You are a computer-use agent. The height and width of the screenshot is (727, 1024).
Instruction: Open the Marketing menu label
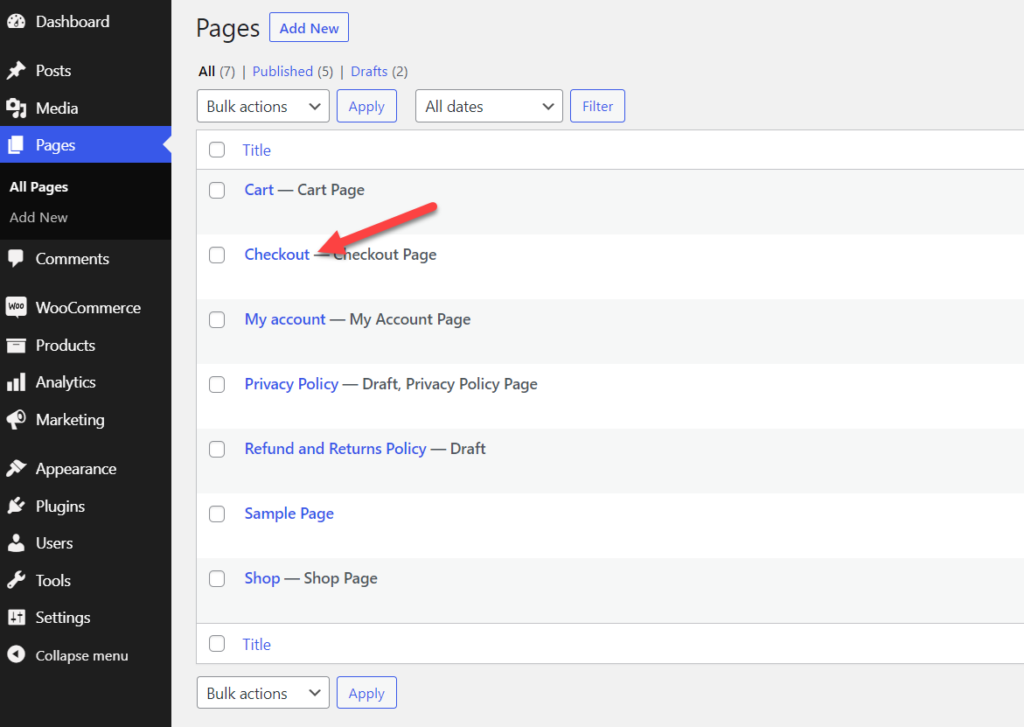click(x=70, y=419)
